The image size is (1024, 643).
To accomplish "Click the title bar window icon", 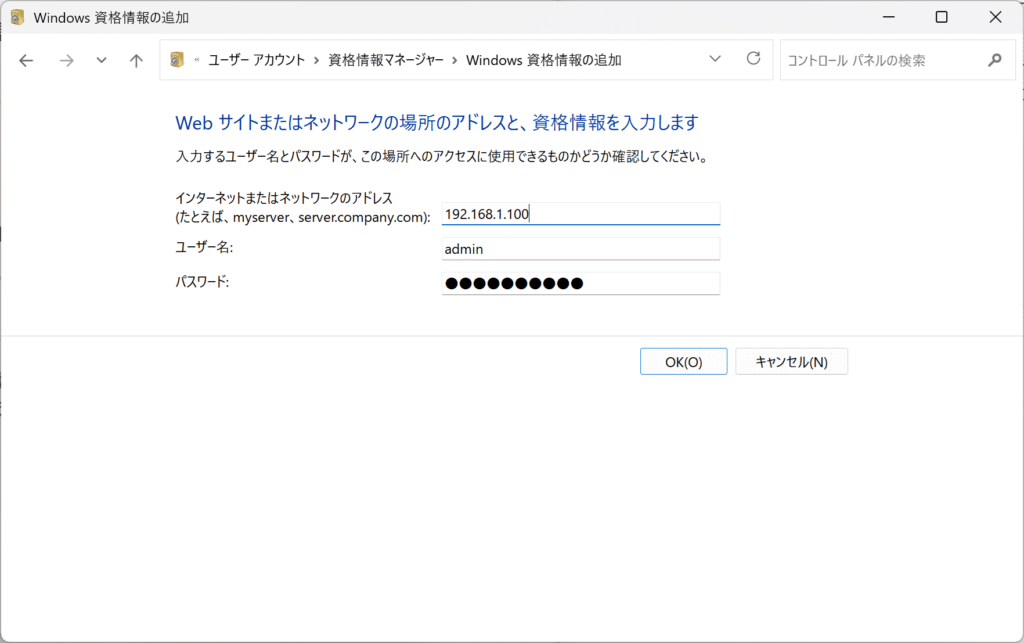I will (x=18, y=17).
